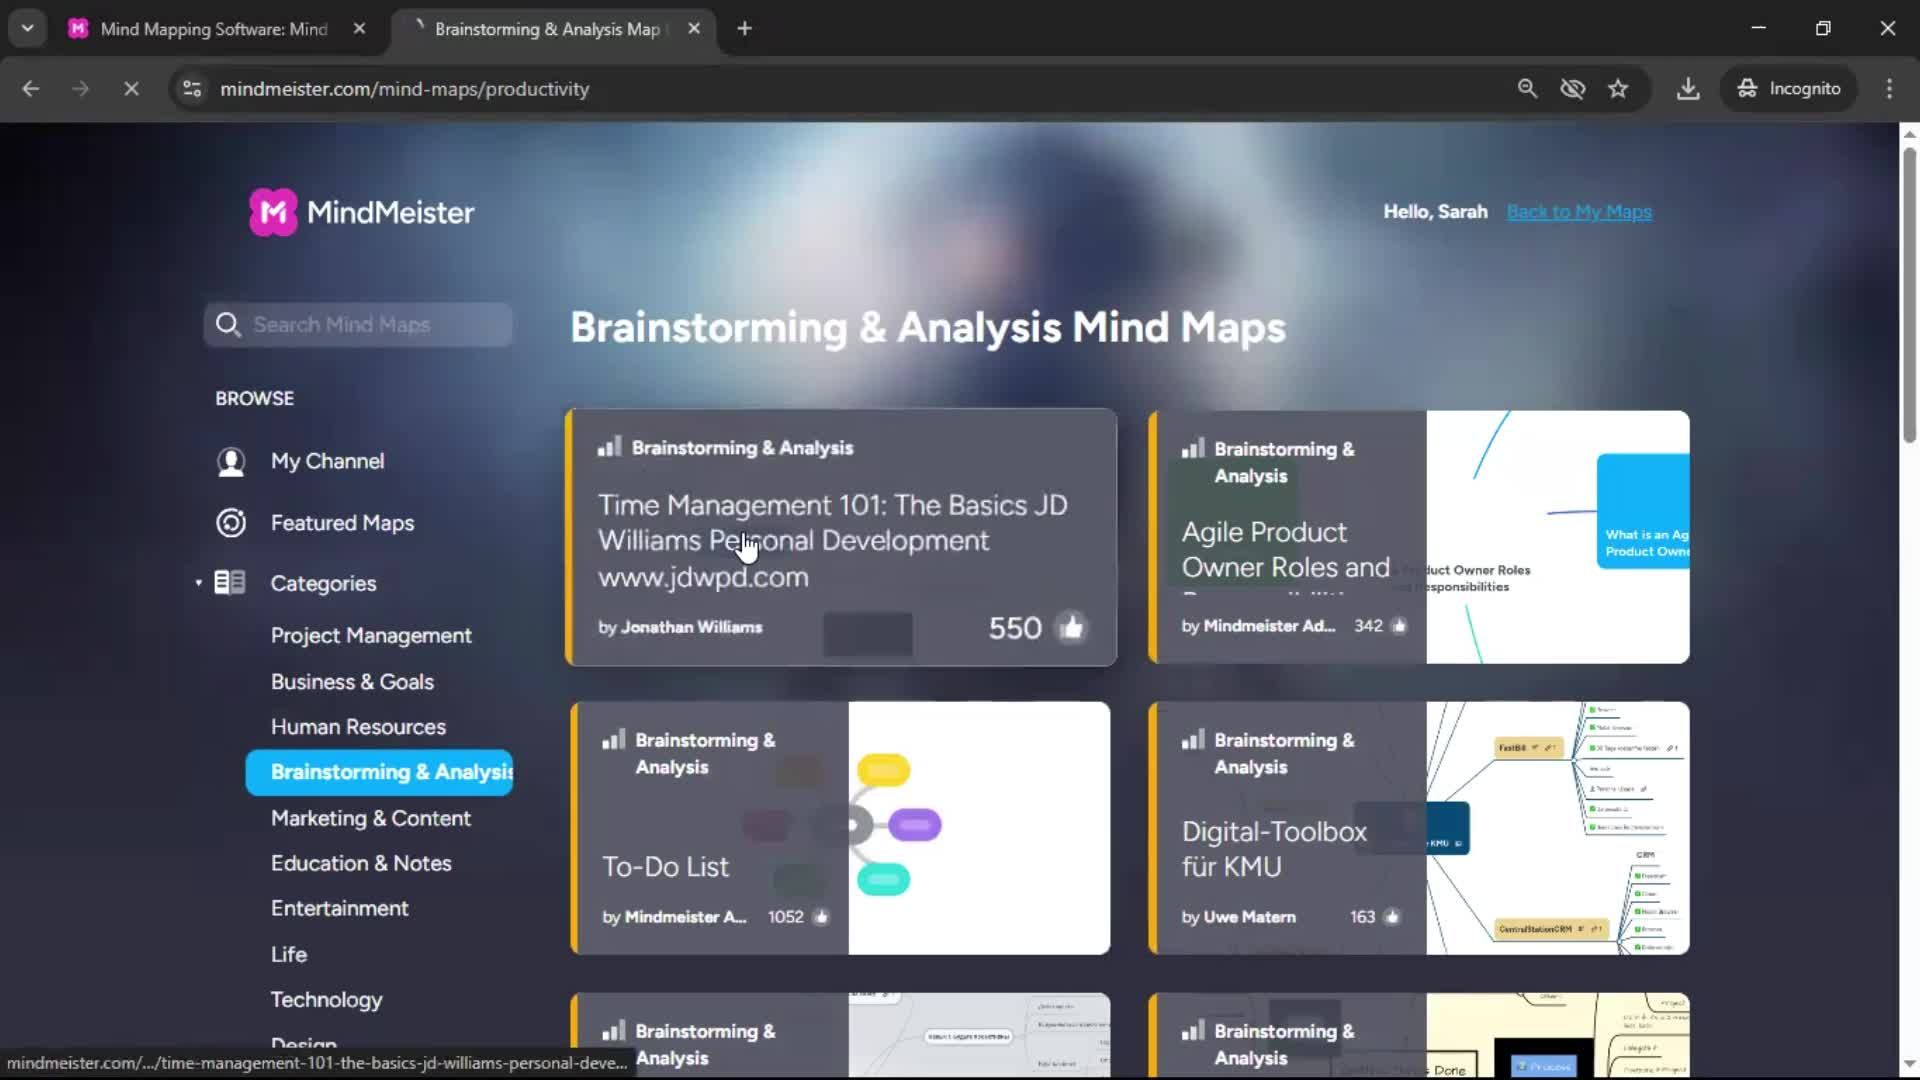Bookmark this page with the star icon
The image size is (1920, 1080).
tap(1618, 89)
